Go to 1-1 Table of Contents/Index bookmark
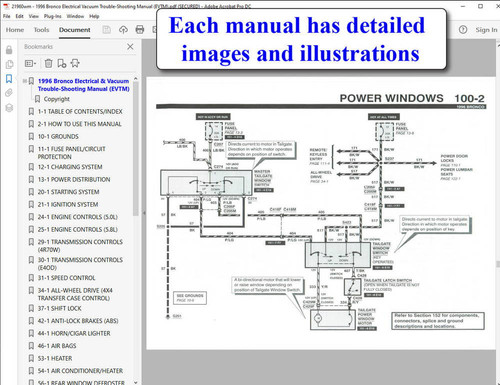 (x=80, y=111)
